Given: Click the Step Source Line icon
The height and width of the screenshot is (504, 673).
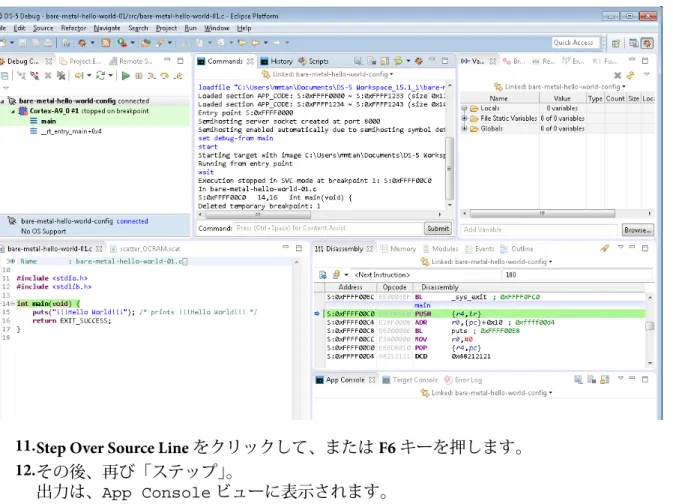Looking at the screenshot, I should pyautogui.click(x=152, y=76).
